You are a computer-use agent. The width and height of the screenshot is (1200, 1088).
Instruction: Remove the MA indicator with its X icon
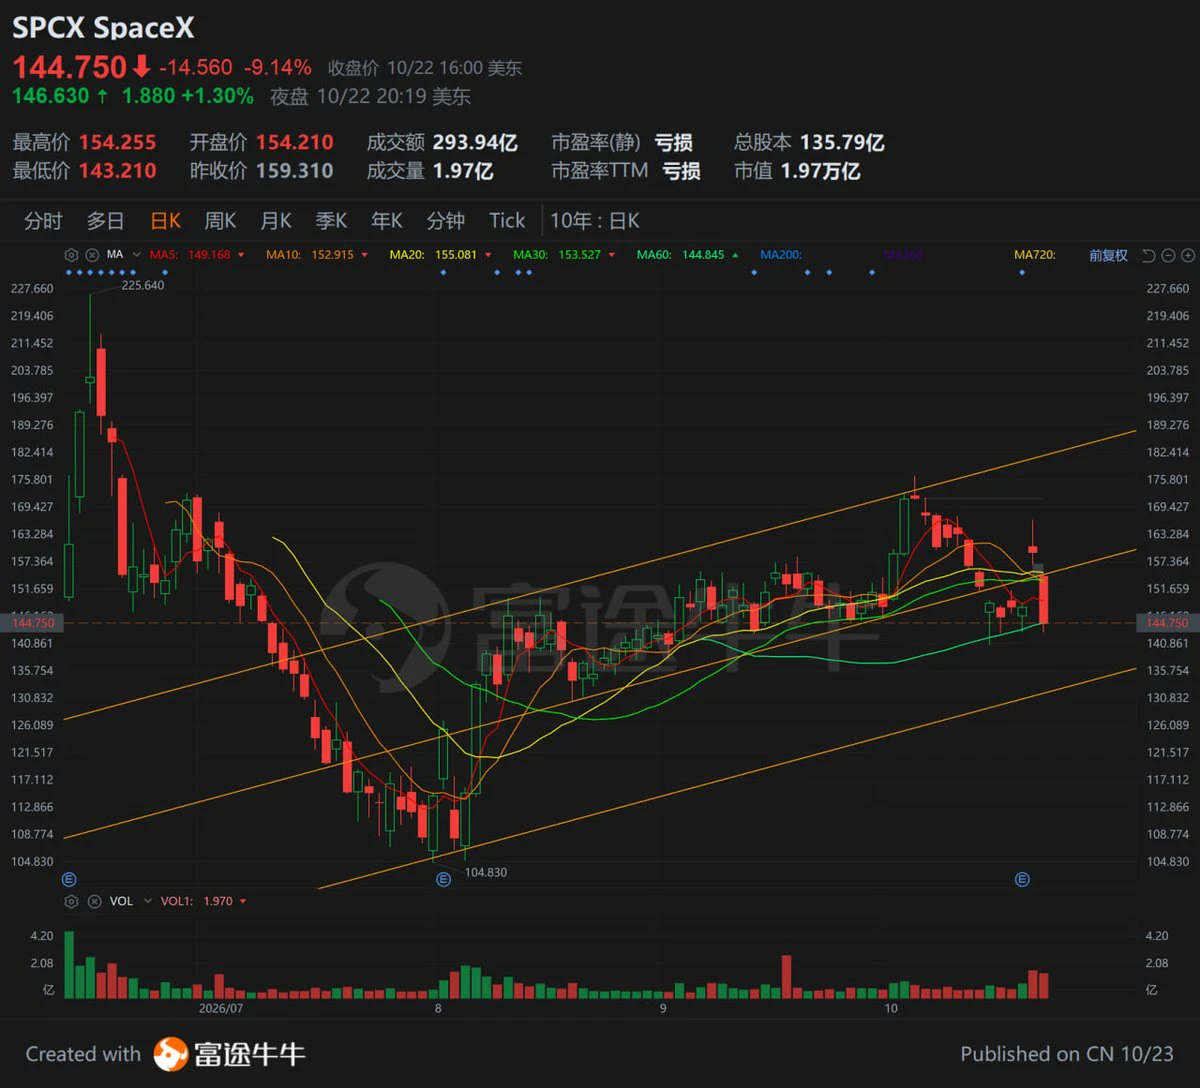pos(92,255)
